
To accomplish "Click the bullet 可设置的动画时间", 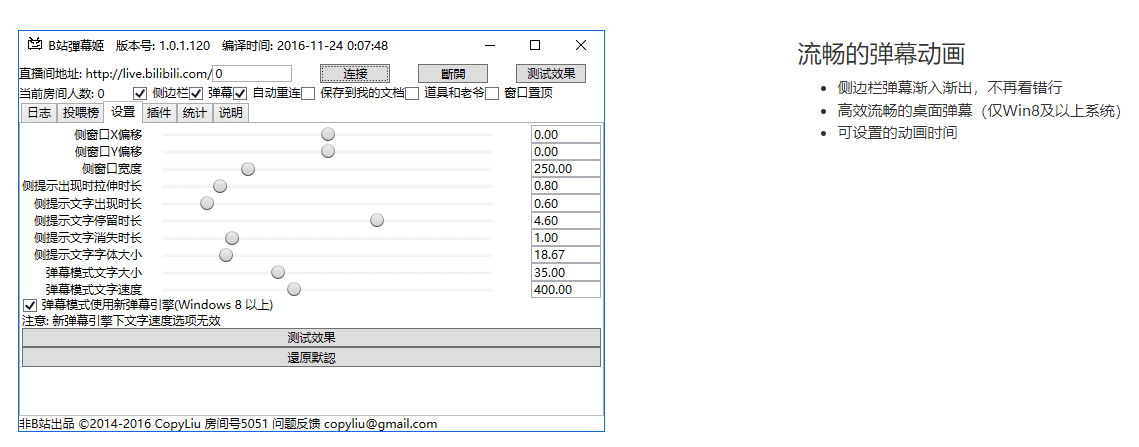I will (x=897, y=133).
